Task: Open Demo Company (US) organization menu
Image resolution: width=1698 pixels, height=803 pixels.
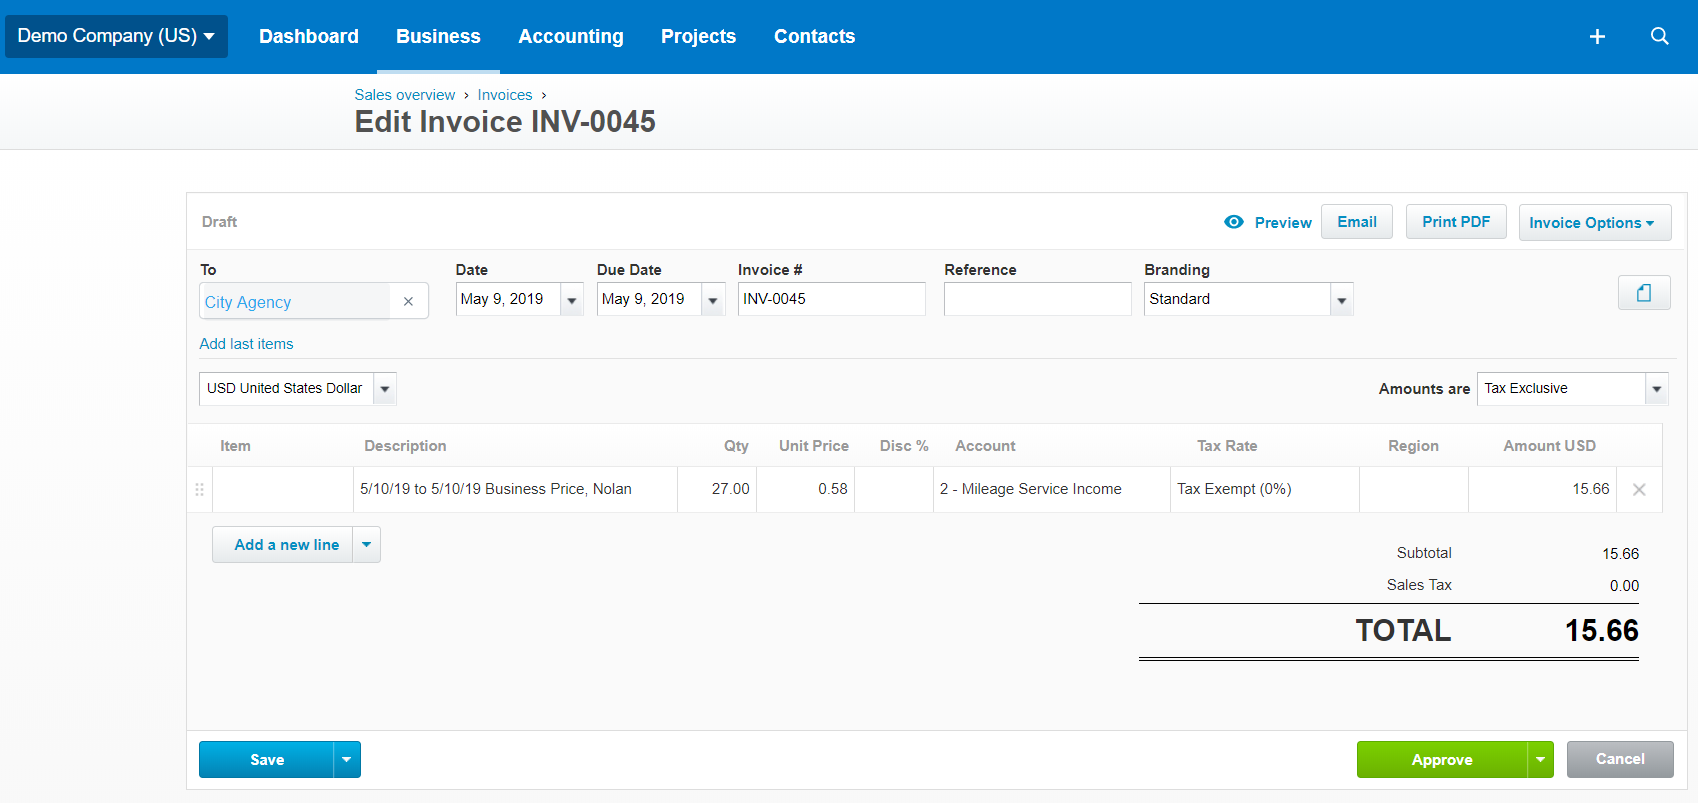Action: [116, 36]
